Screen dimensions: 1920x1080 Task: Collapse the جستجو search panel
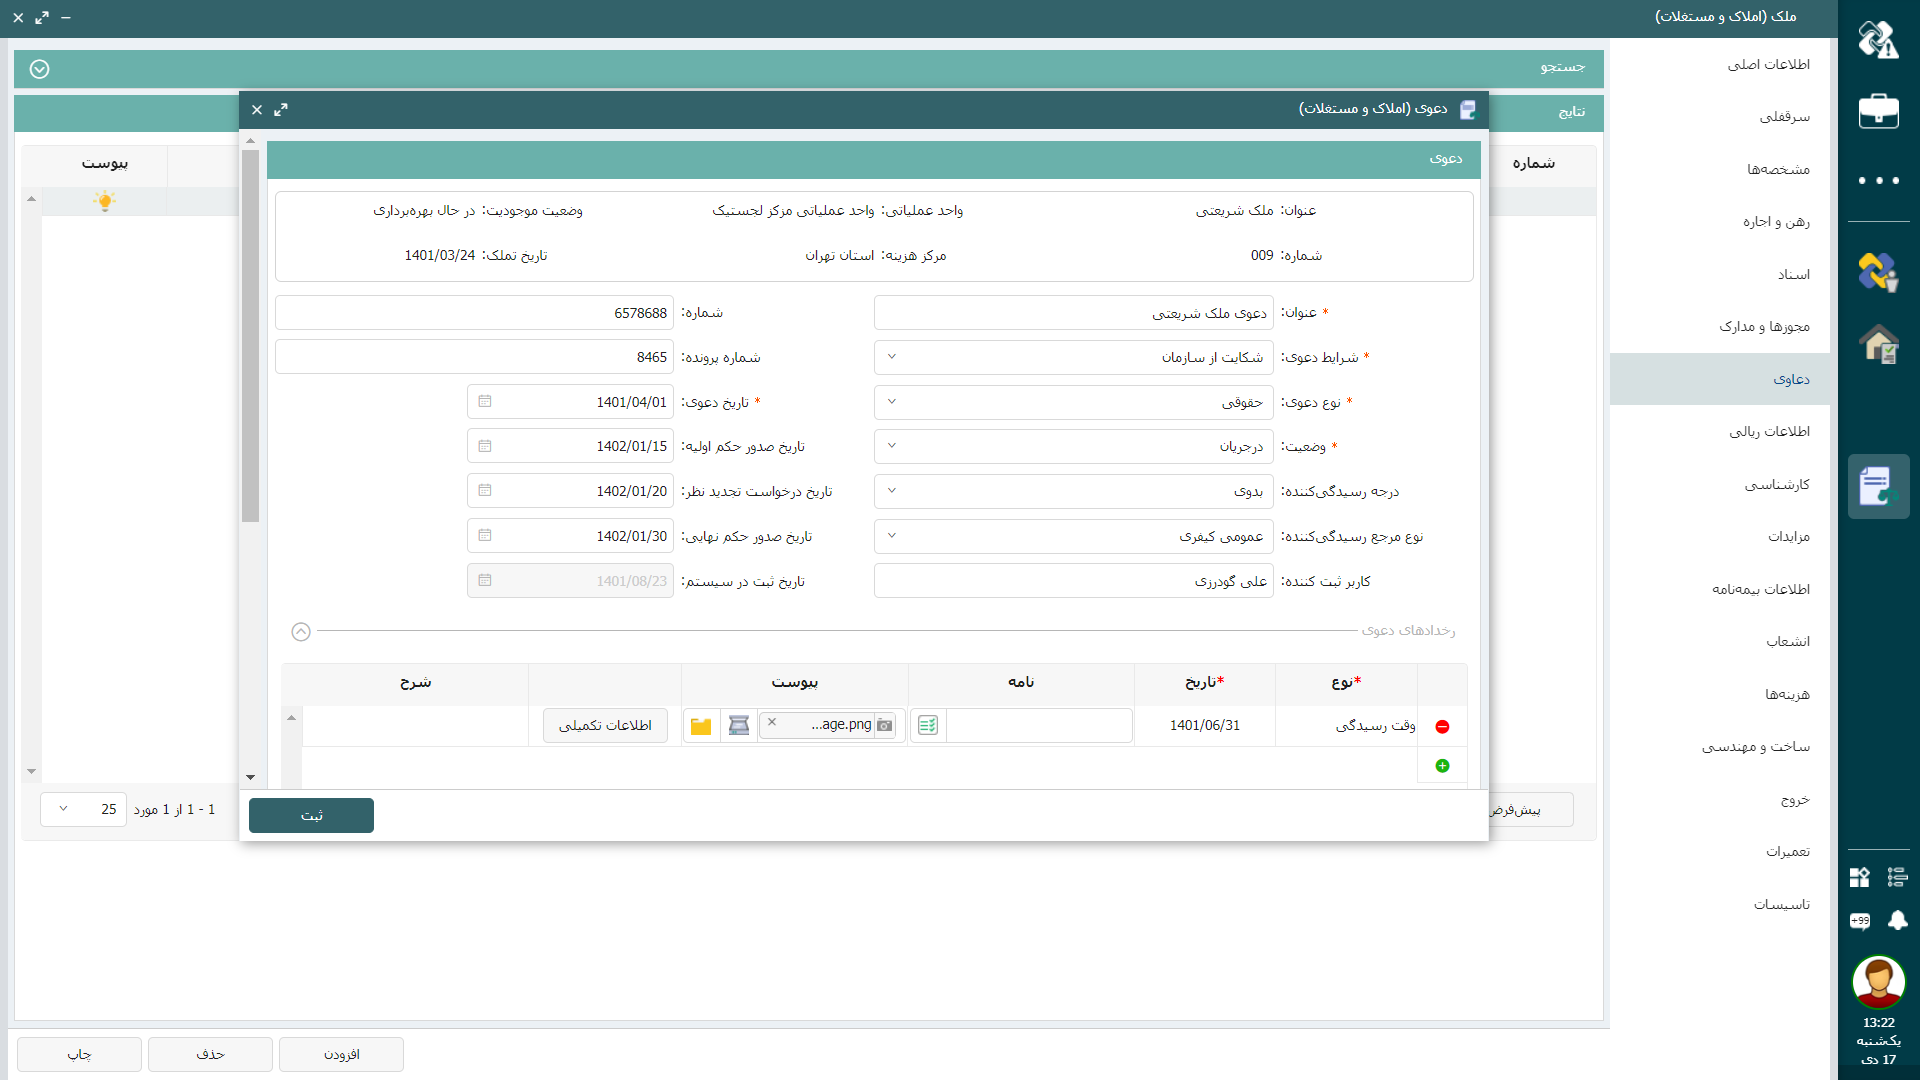40,69
